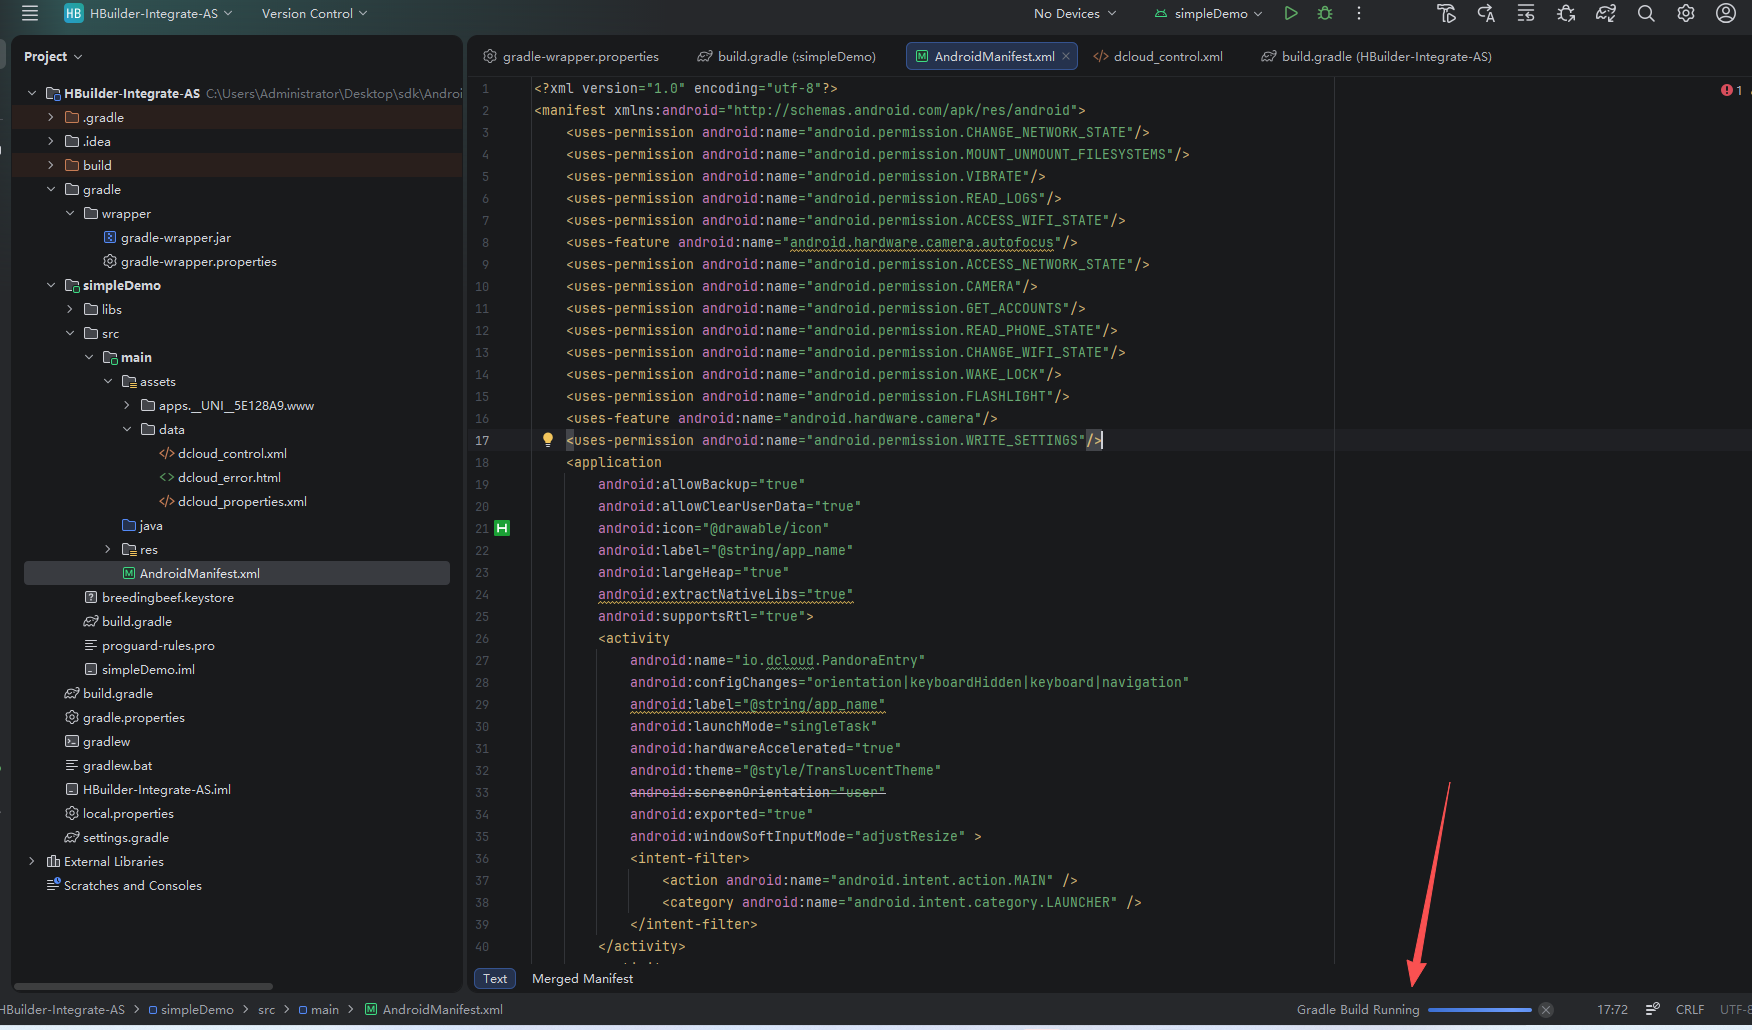The height and width of the screenshot is (1030, 1752).
Task: Sync project with Gradle files icon
Action: 1606,13
